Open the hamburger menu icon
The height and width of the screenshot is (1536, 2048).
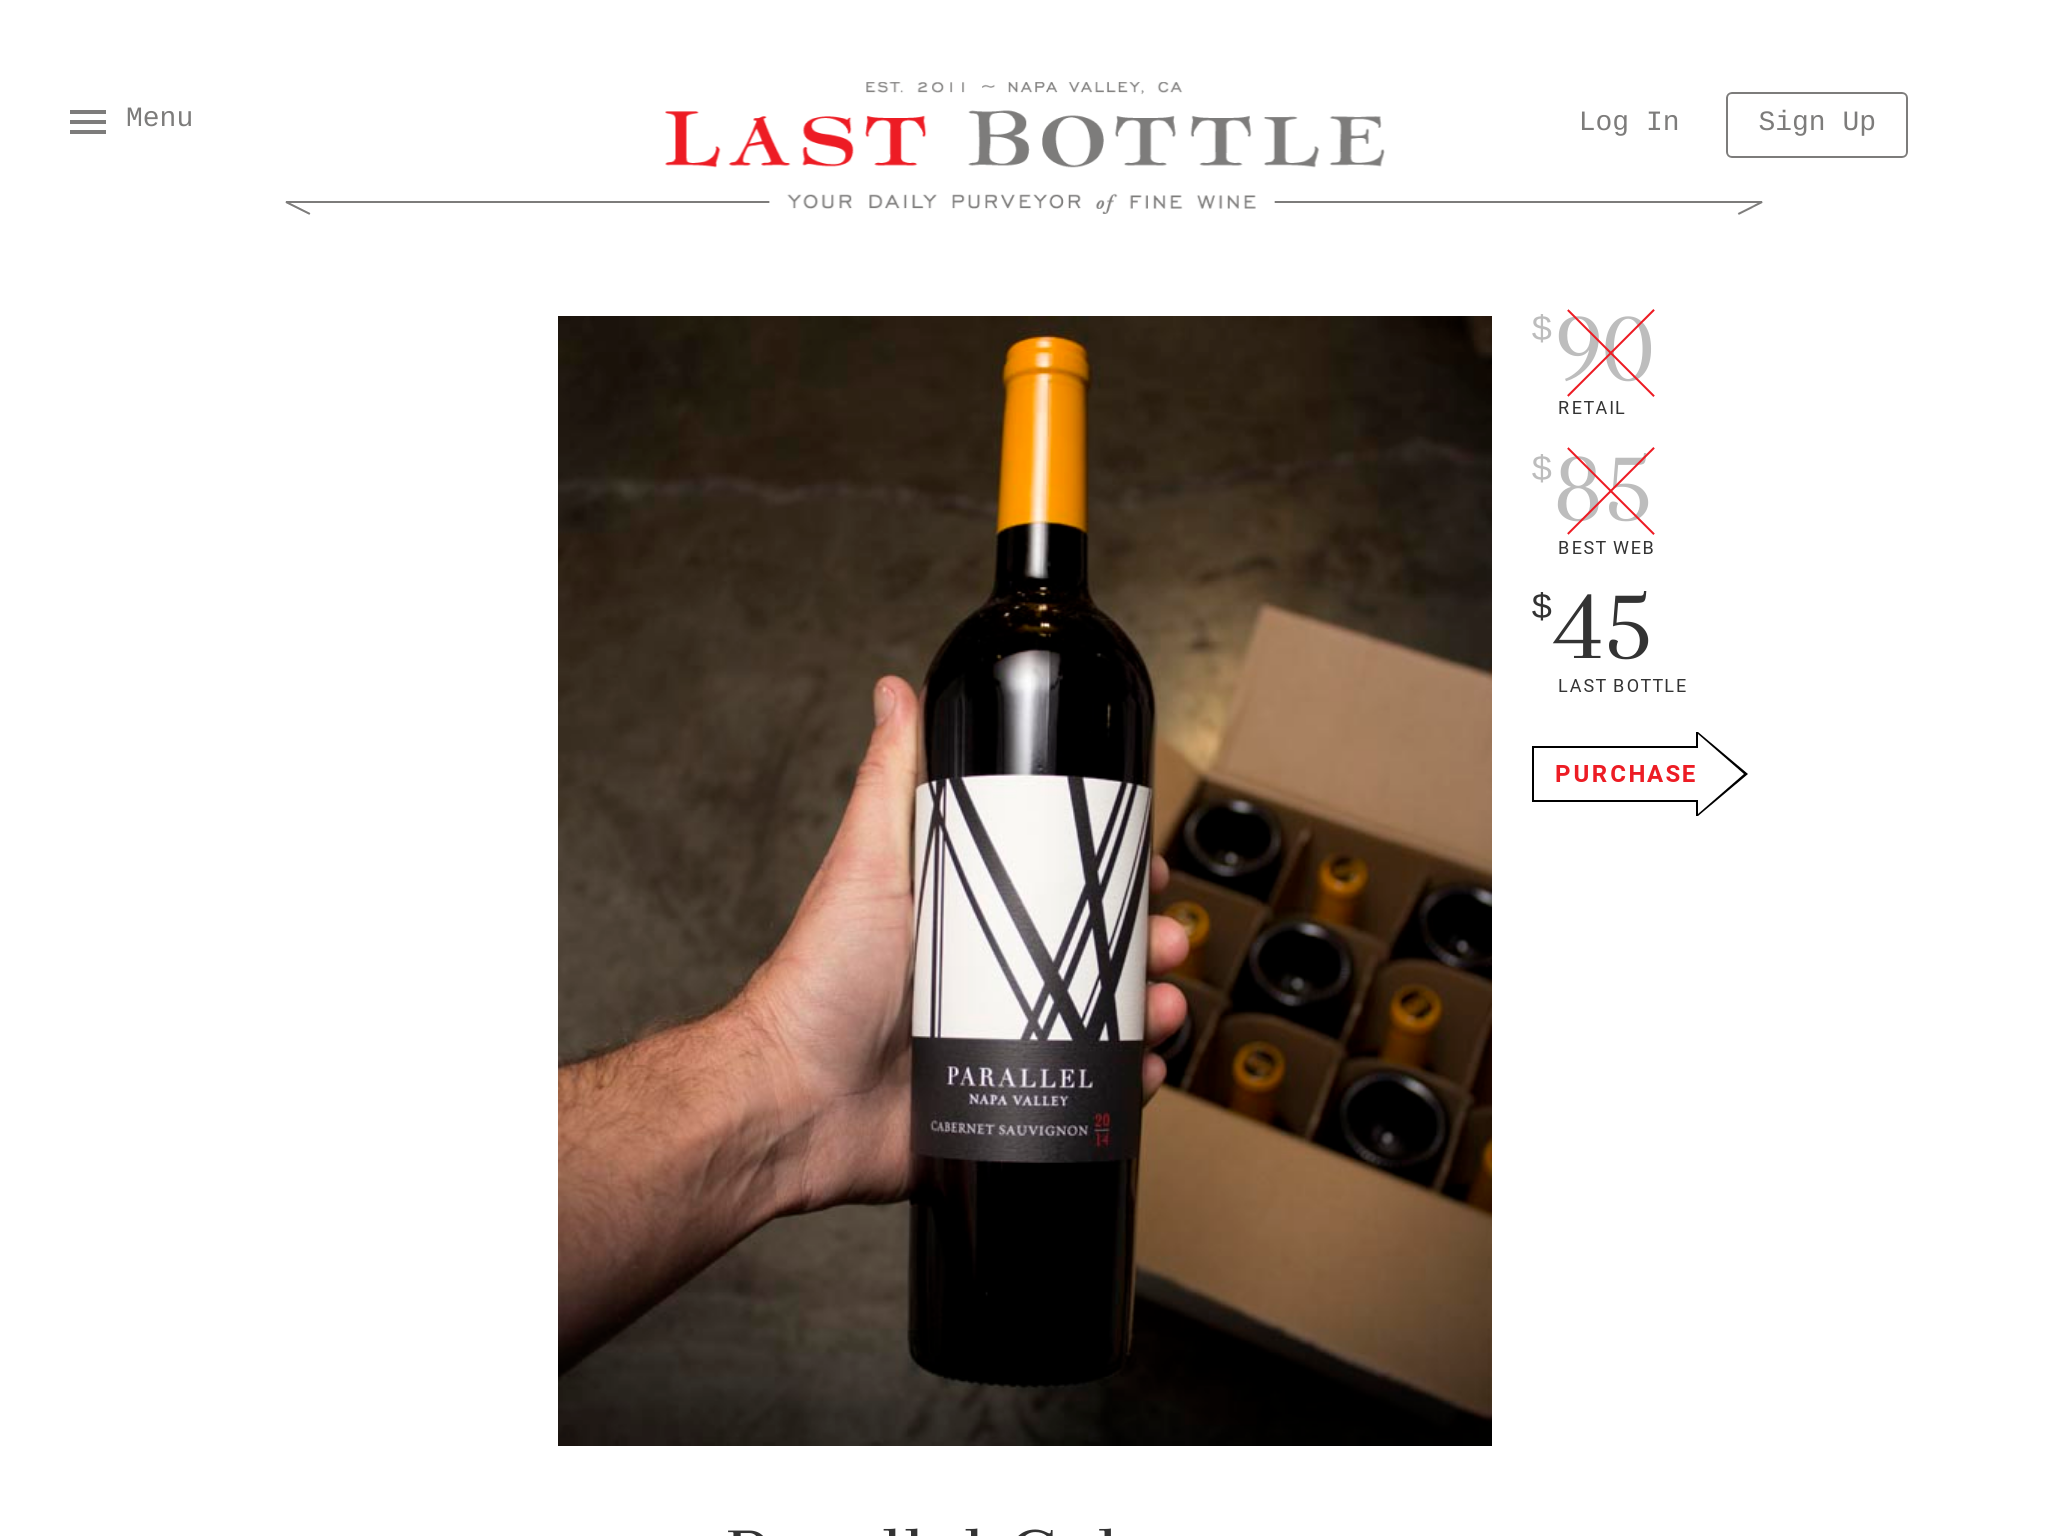pos(88,121)
